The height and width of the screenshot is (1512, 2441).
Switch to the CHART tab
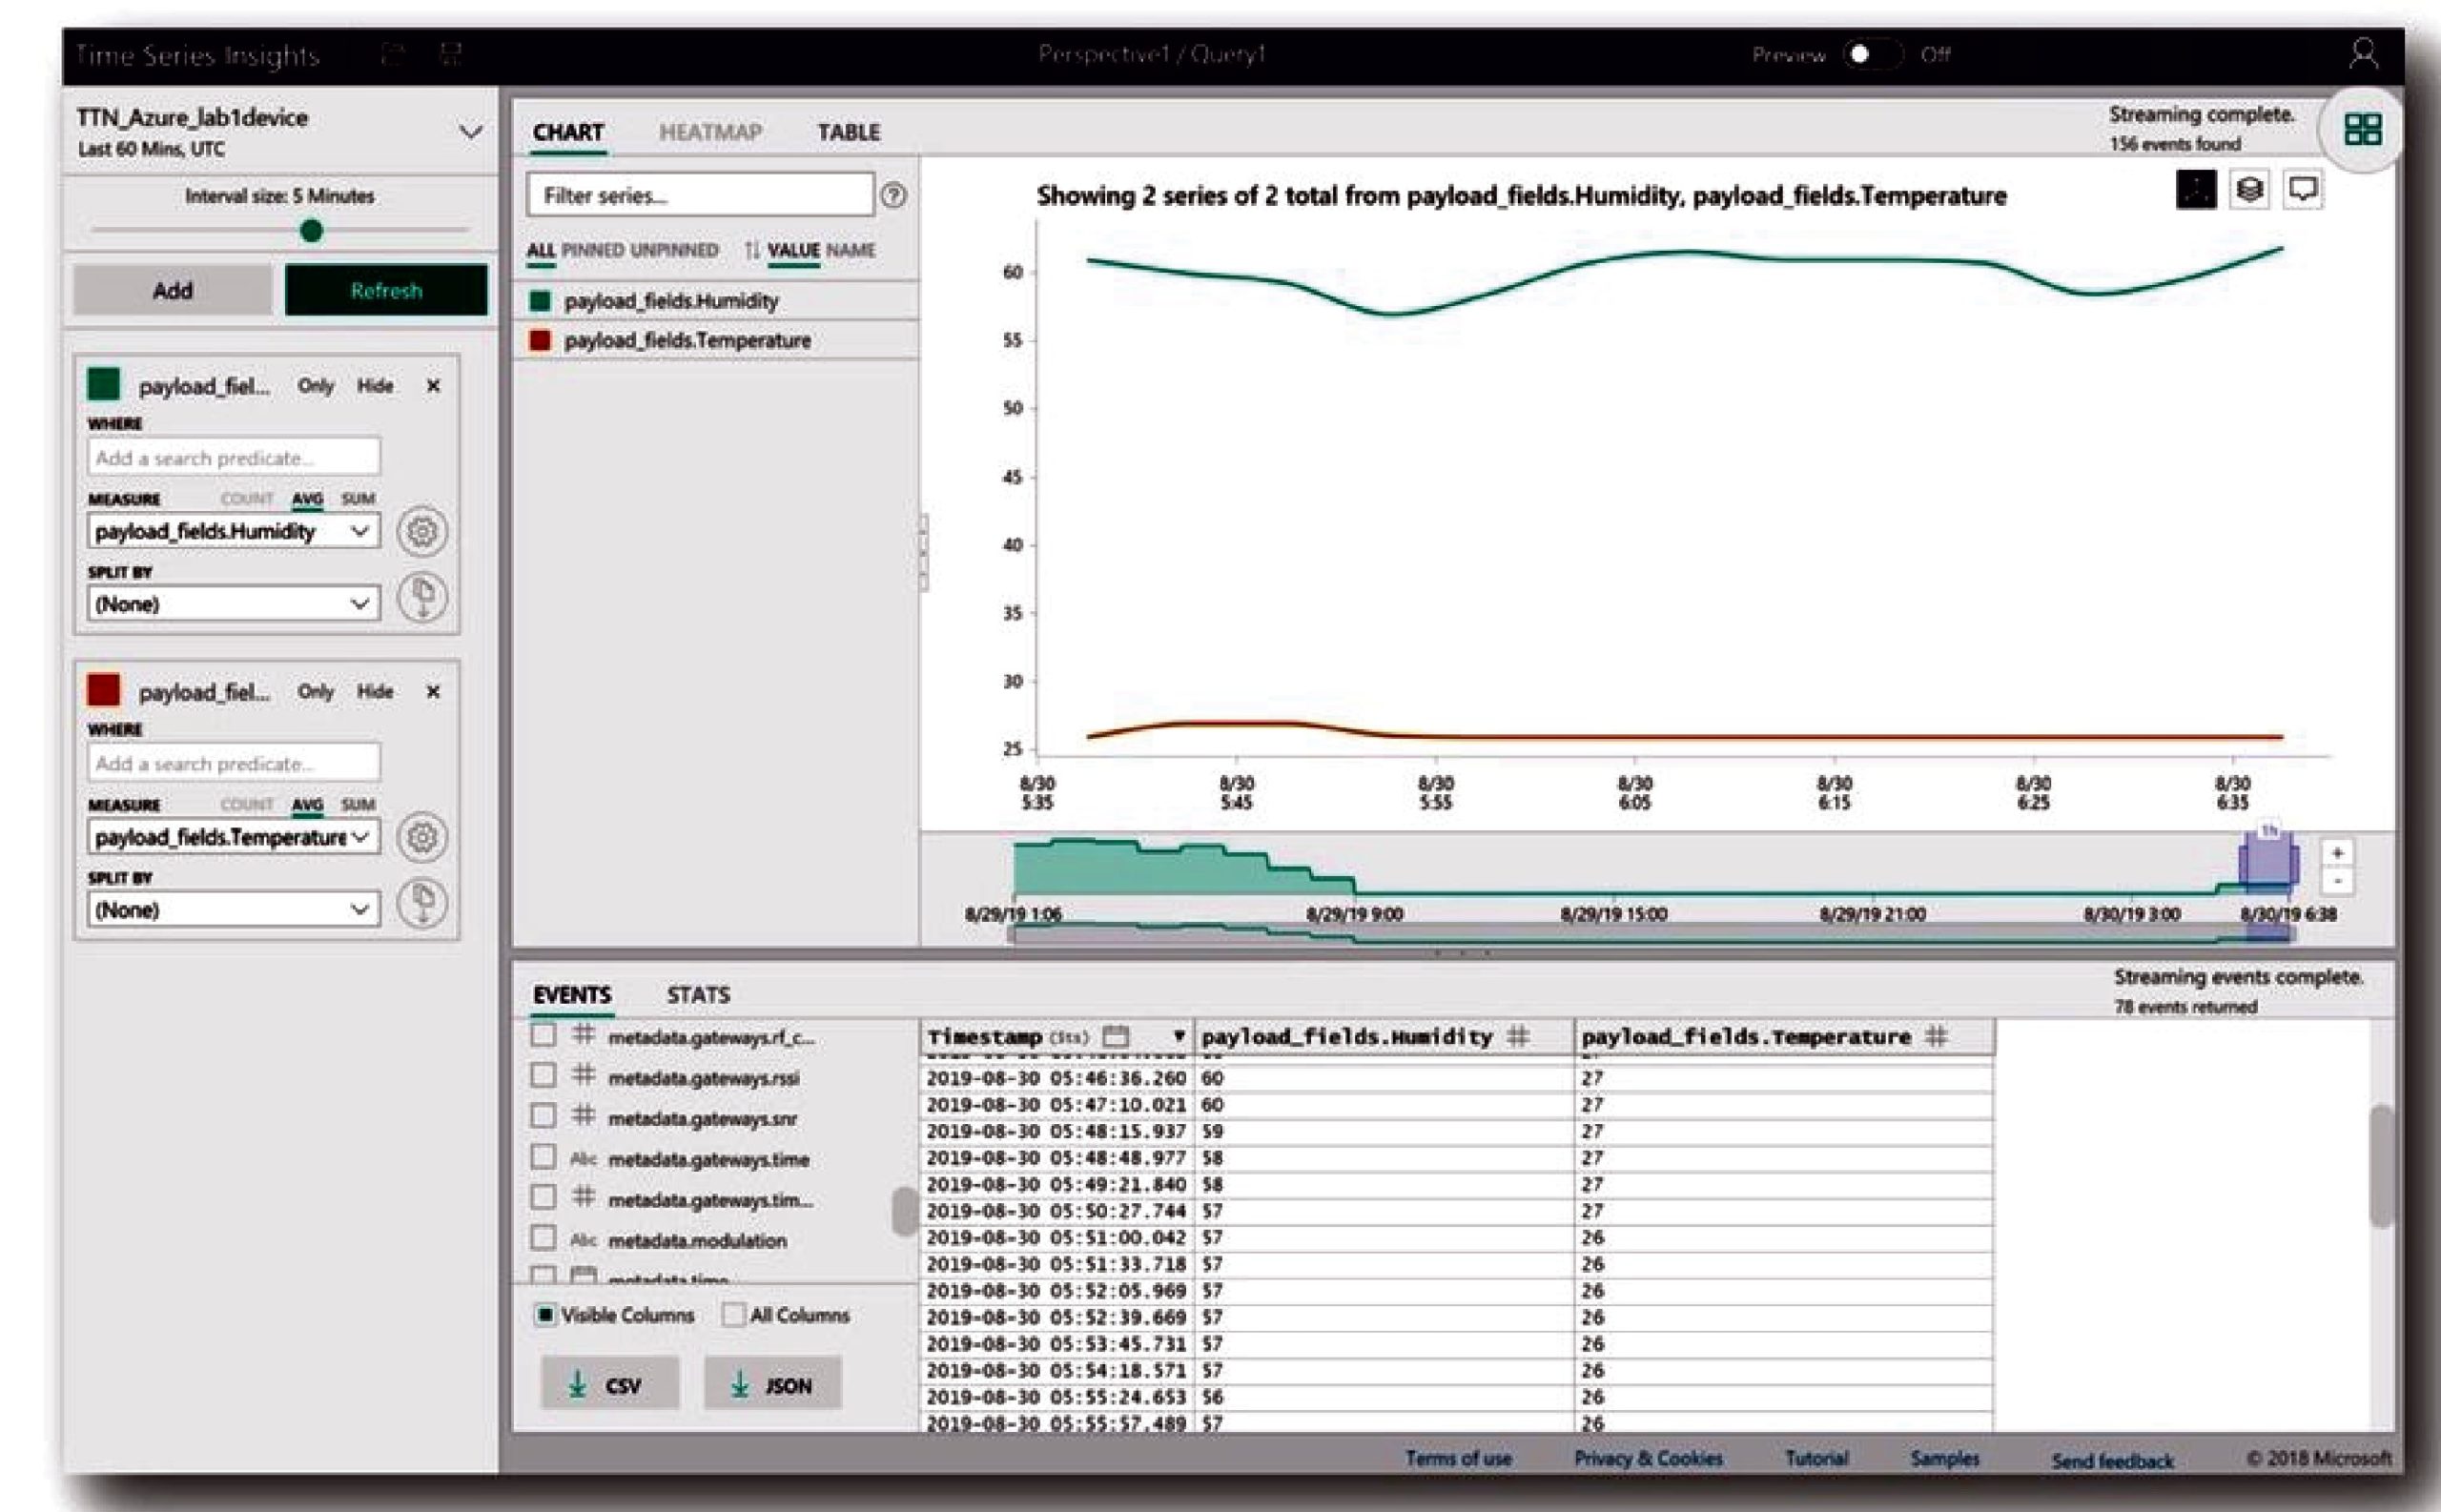coord(568,132)
